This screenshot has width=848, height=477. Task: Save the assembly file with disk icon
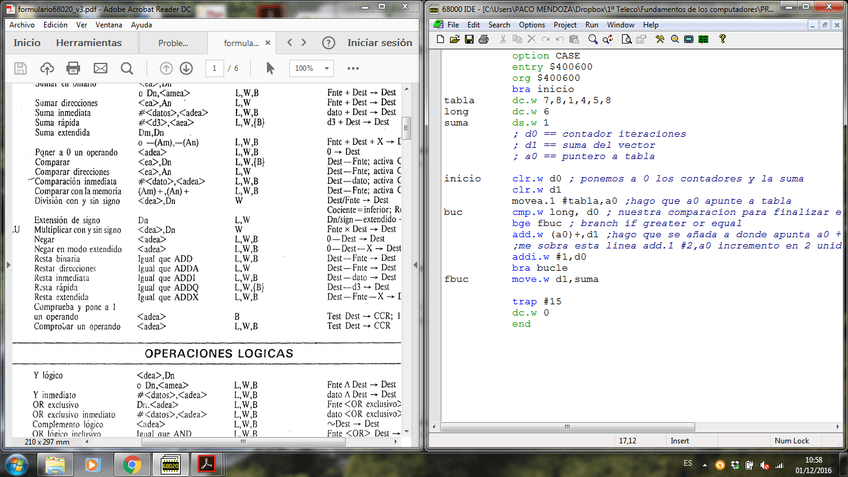(x=470, y=39)
